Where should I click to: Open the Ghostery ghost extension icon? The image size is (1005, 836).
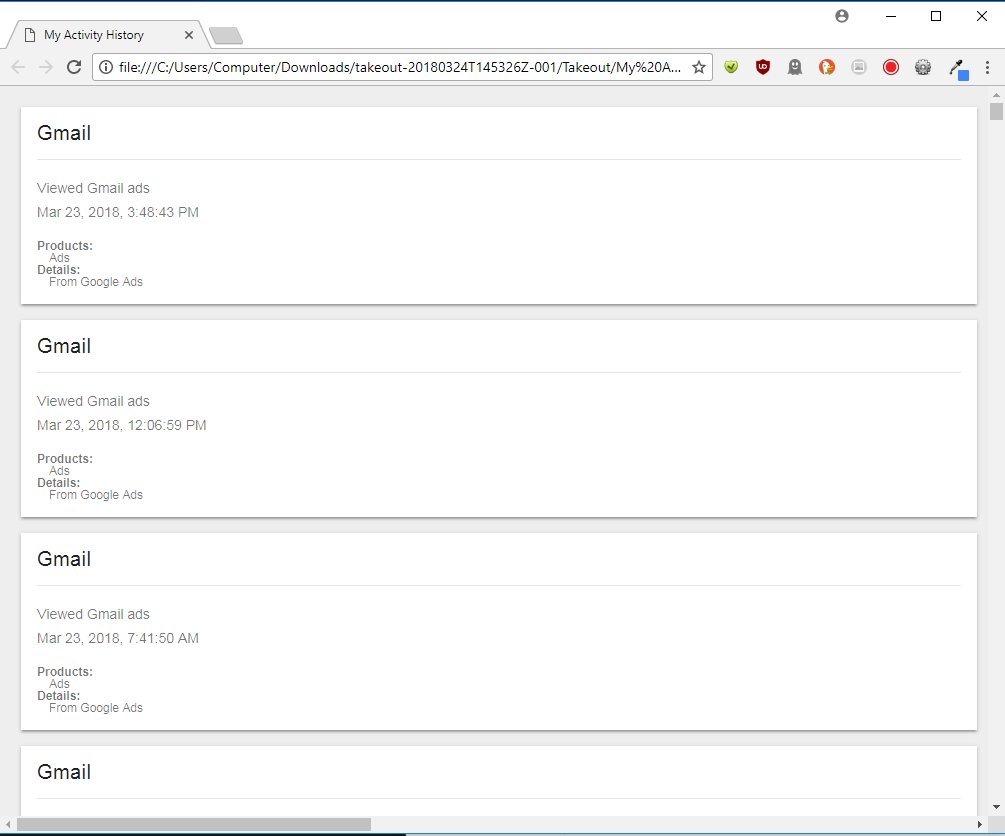tap(795, 67)
